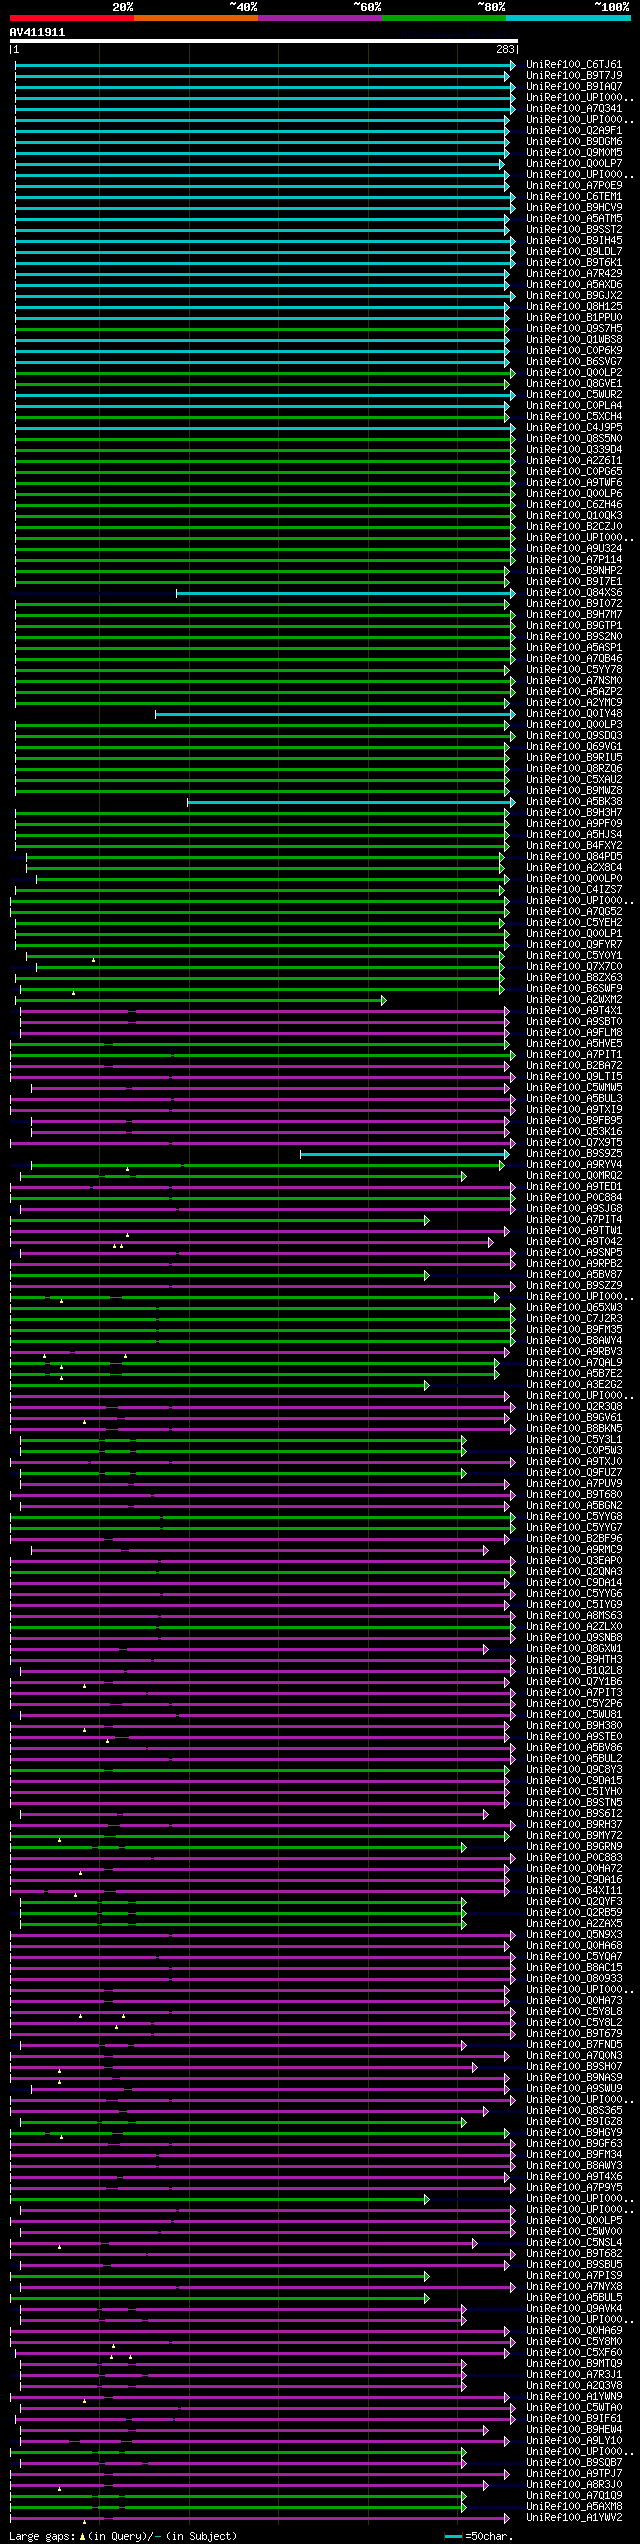Select UniRef100_B9MWZ8 label
The height and width of the screenshot is (2544, 640).
point(574,791)
